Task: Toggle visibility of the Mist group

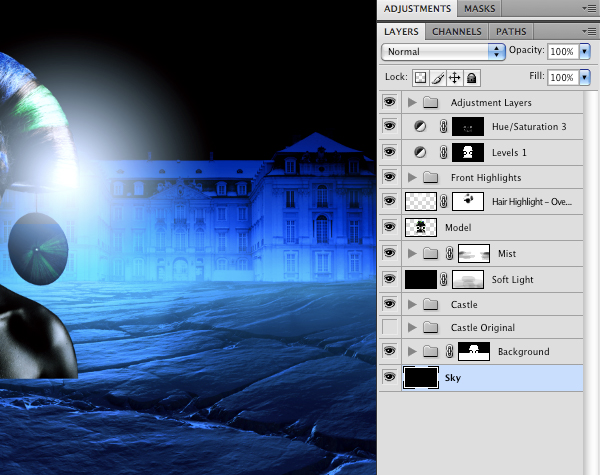Action: [390, 253]
